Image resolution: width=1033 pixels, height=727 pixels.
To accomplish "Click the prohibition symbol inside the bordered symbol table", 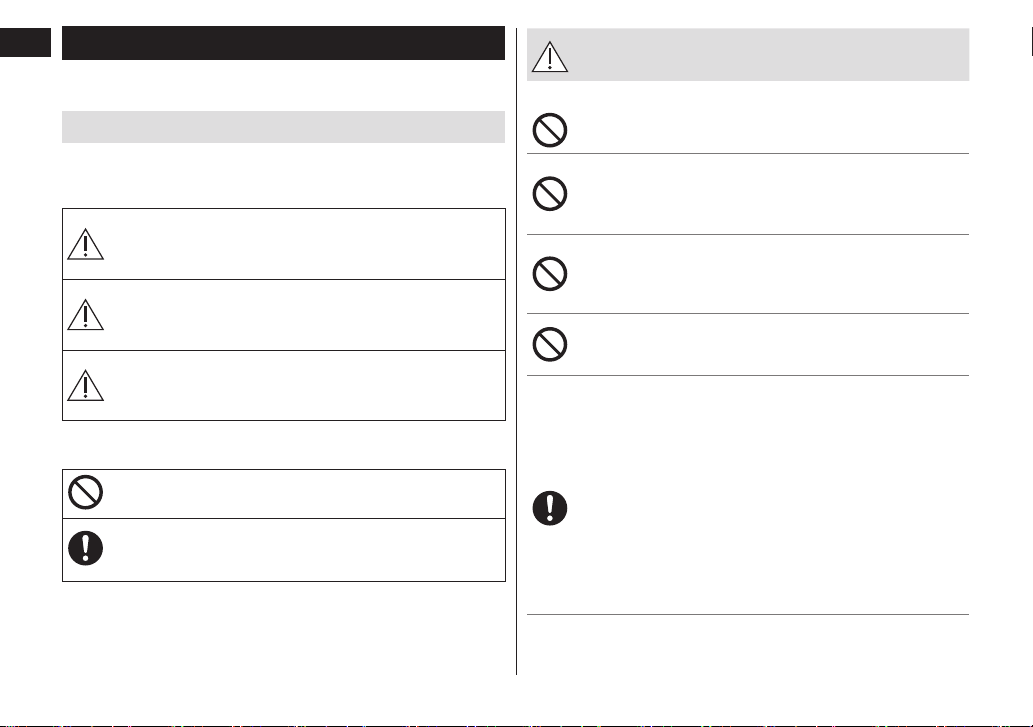I will (86, 492).
